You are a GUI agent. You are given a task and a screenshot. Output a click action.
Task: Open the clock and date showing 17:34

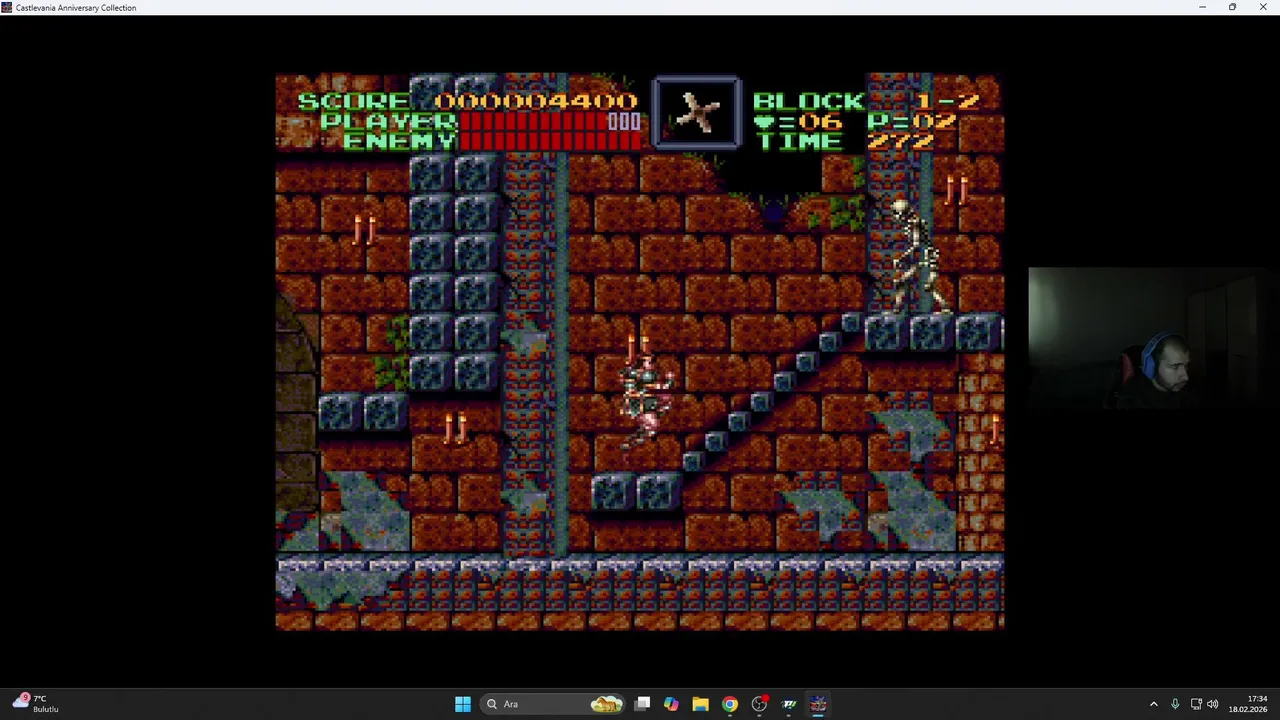tap(1248, 704)
